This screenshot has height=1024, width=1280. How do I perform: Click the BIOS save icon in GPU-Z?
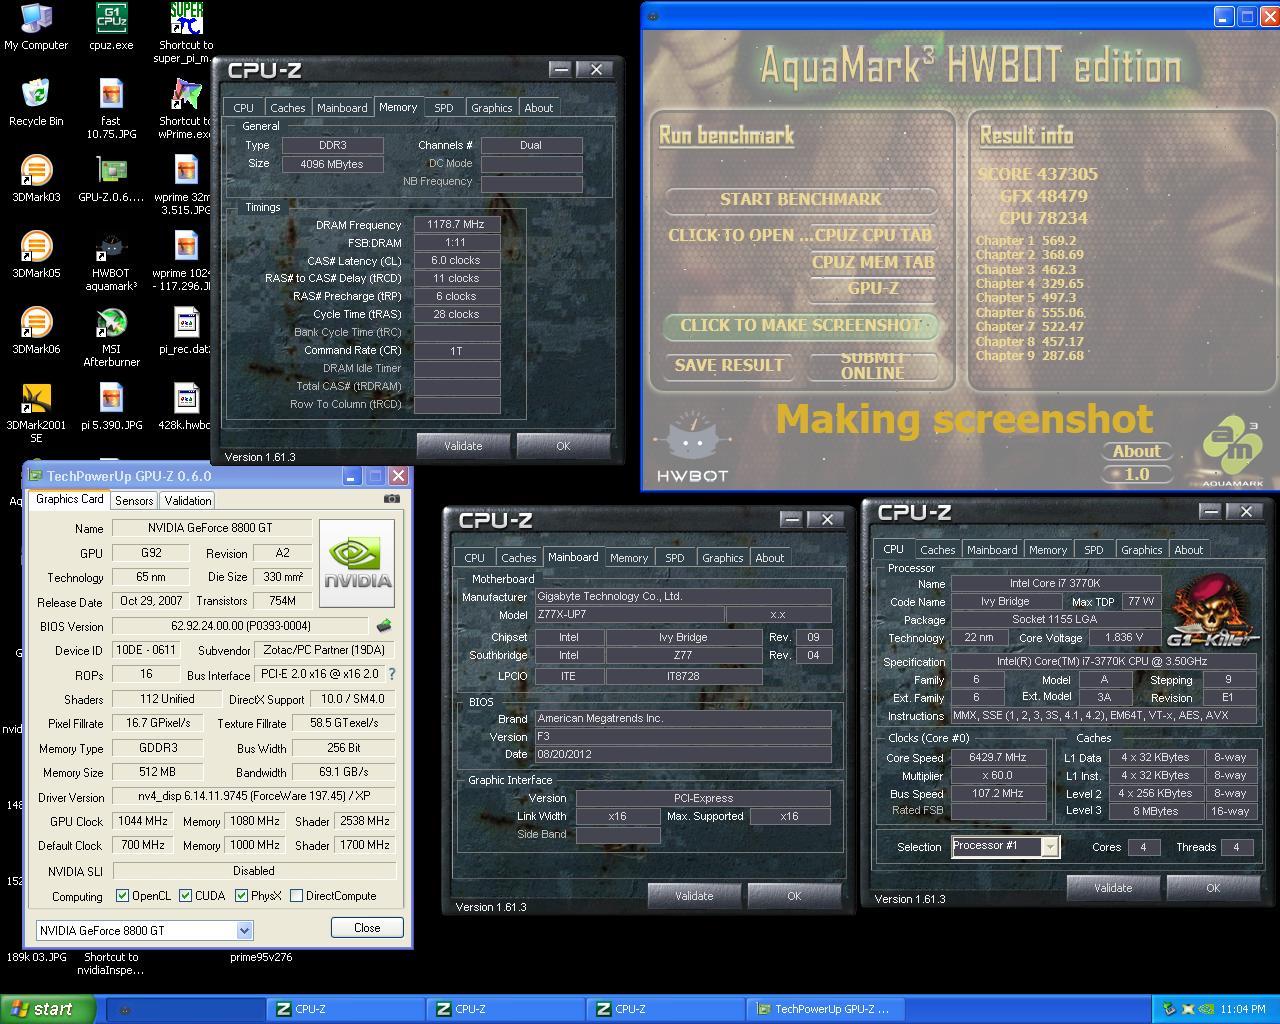(x=383, y=626)
